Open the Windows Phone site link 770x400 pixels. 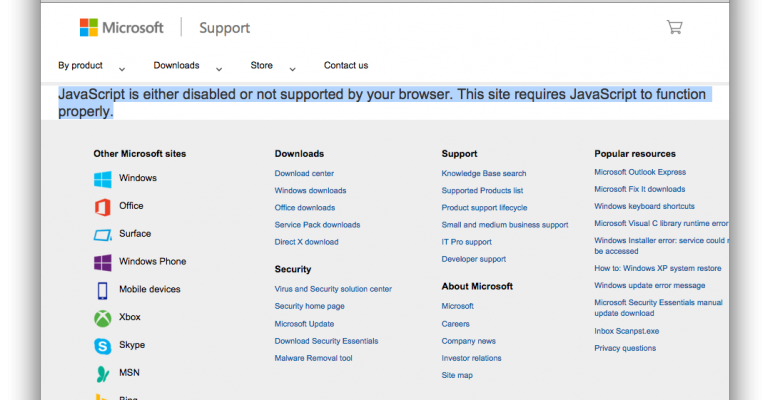coord(153,261)
